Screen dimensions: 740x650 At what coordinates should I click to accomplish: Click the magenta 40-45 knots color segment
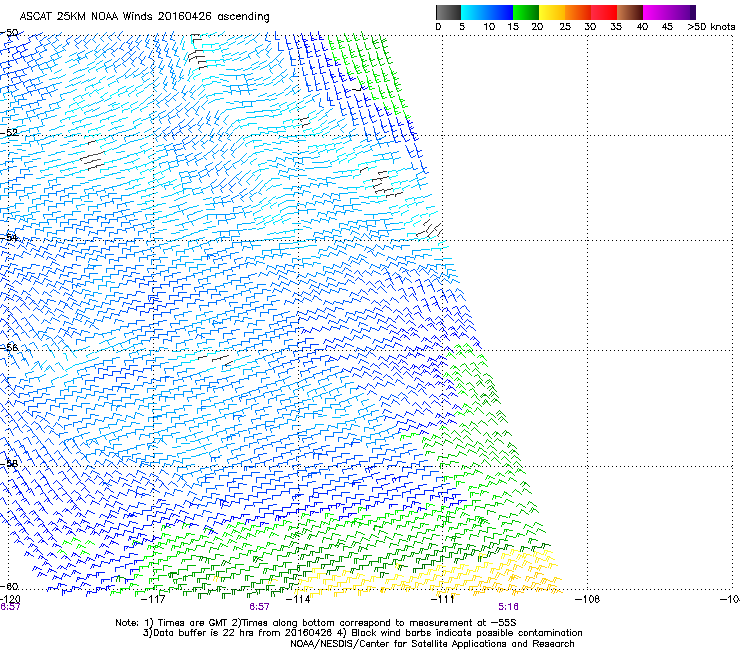click(656, 12)
